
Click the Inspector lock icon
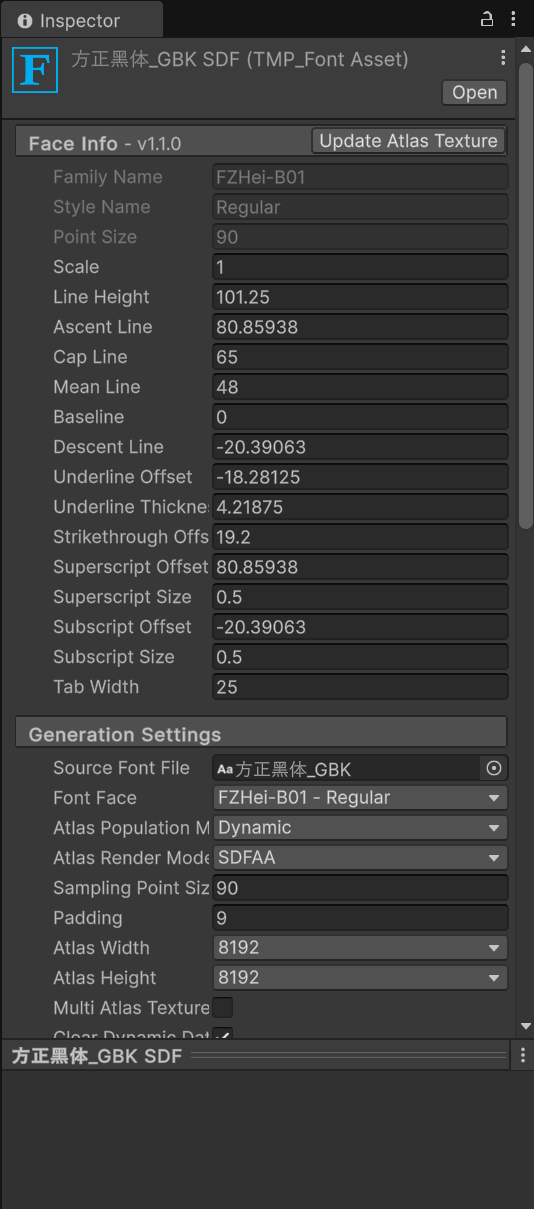[x=487, y=19]
